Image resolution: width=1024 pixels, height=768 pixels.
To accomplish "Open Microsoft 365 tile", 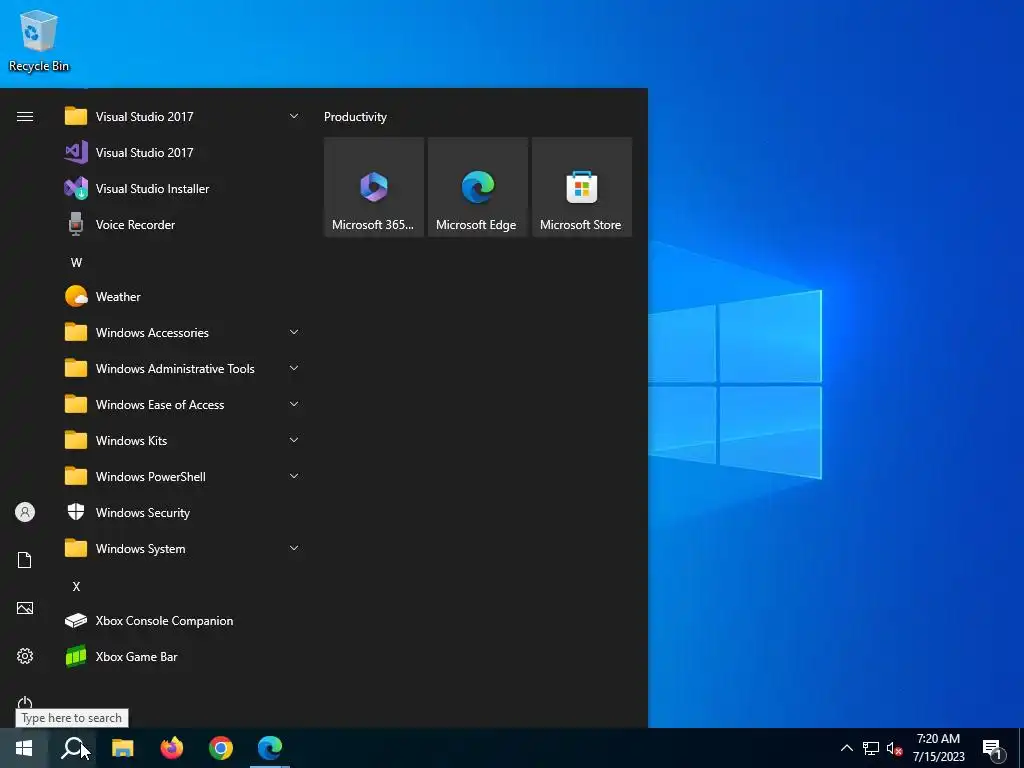I will pos(374,187).
